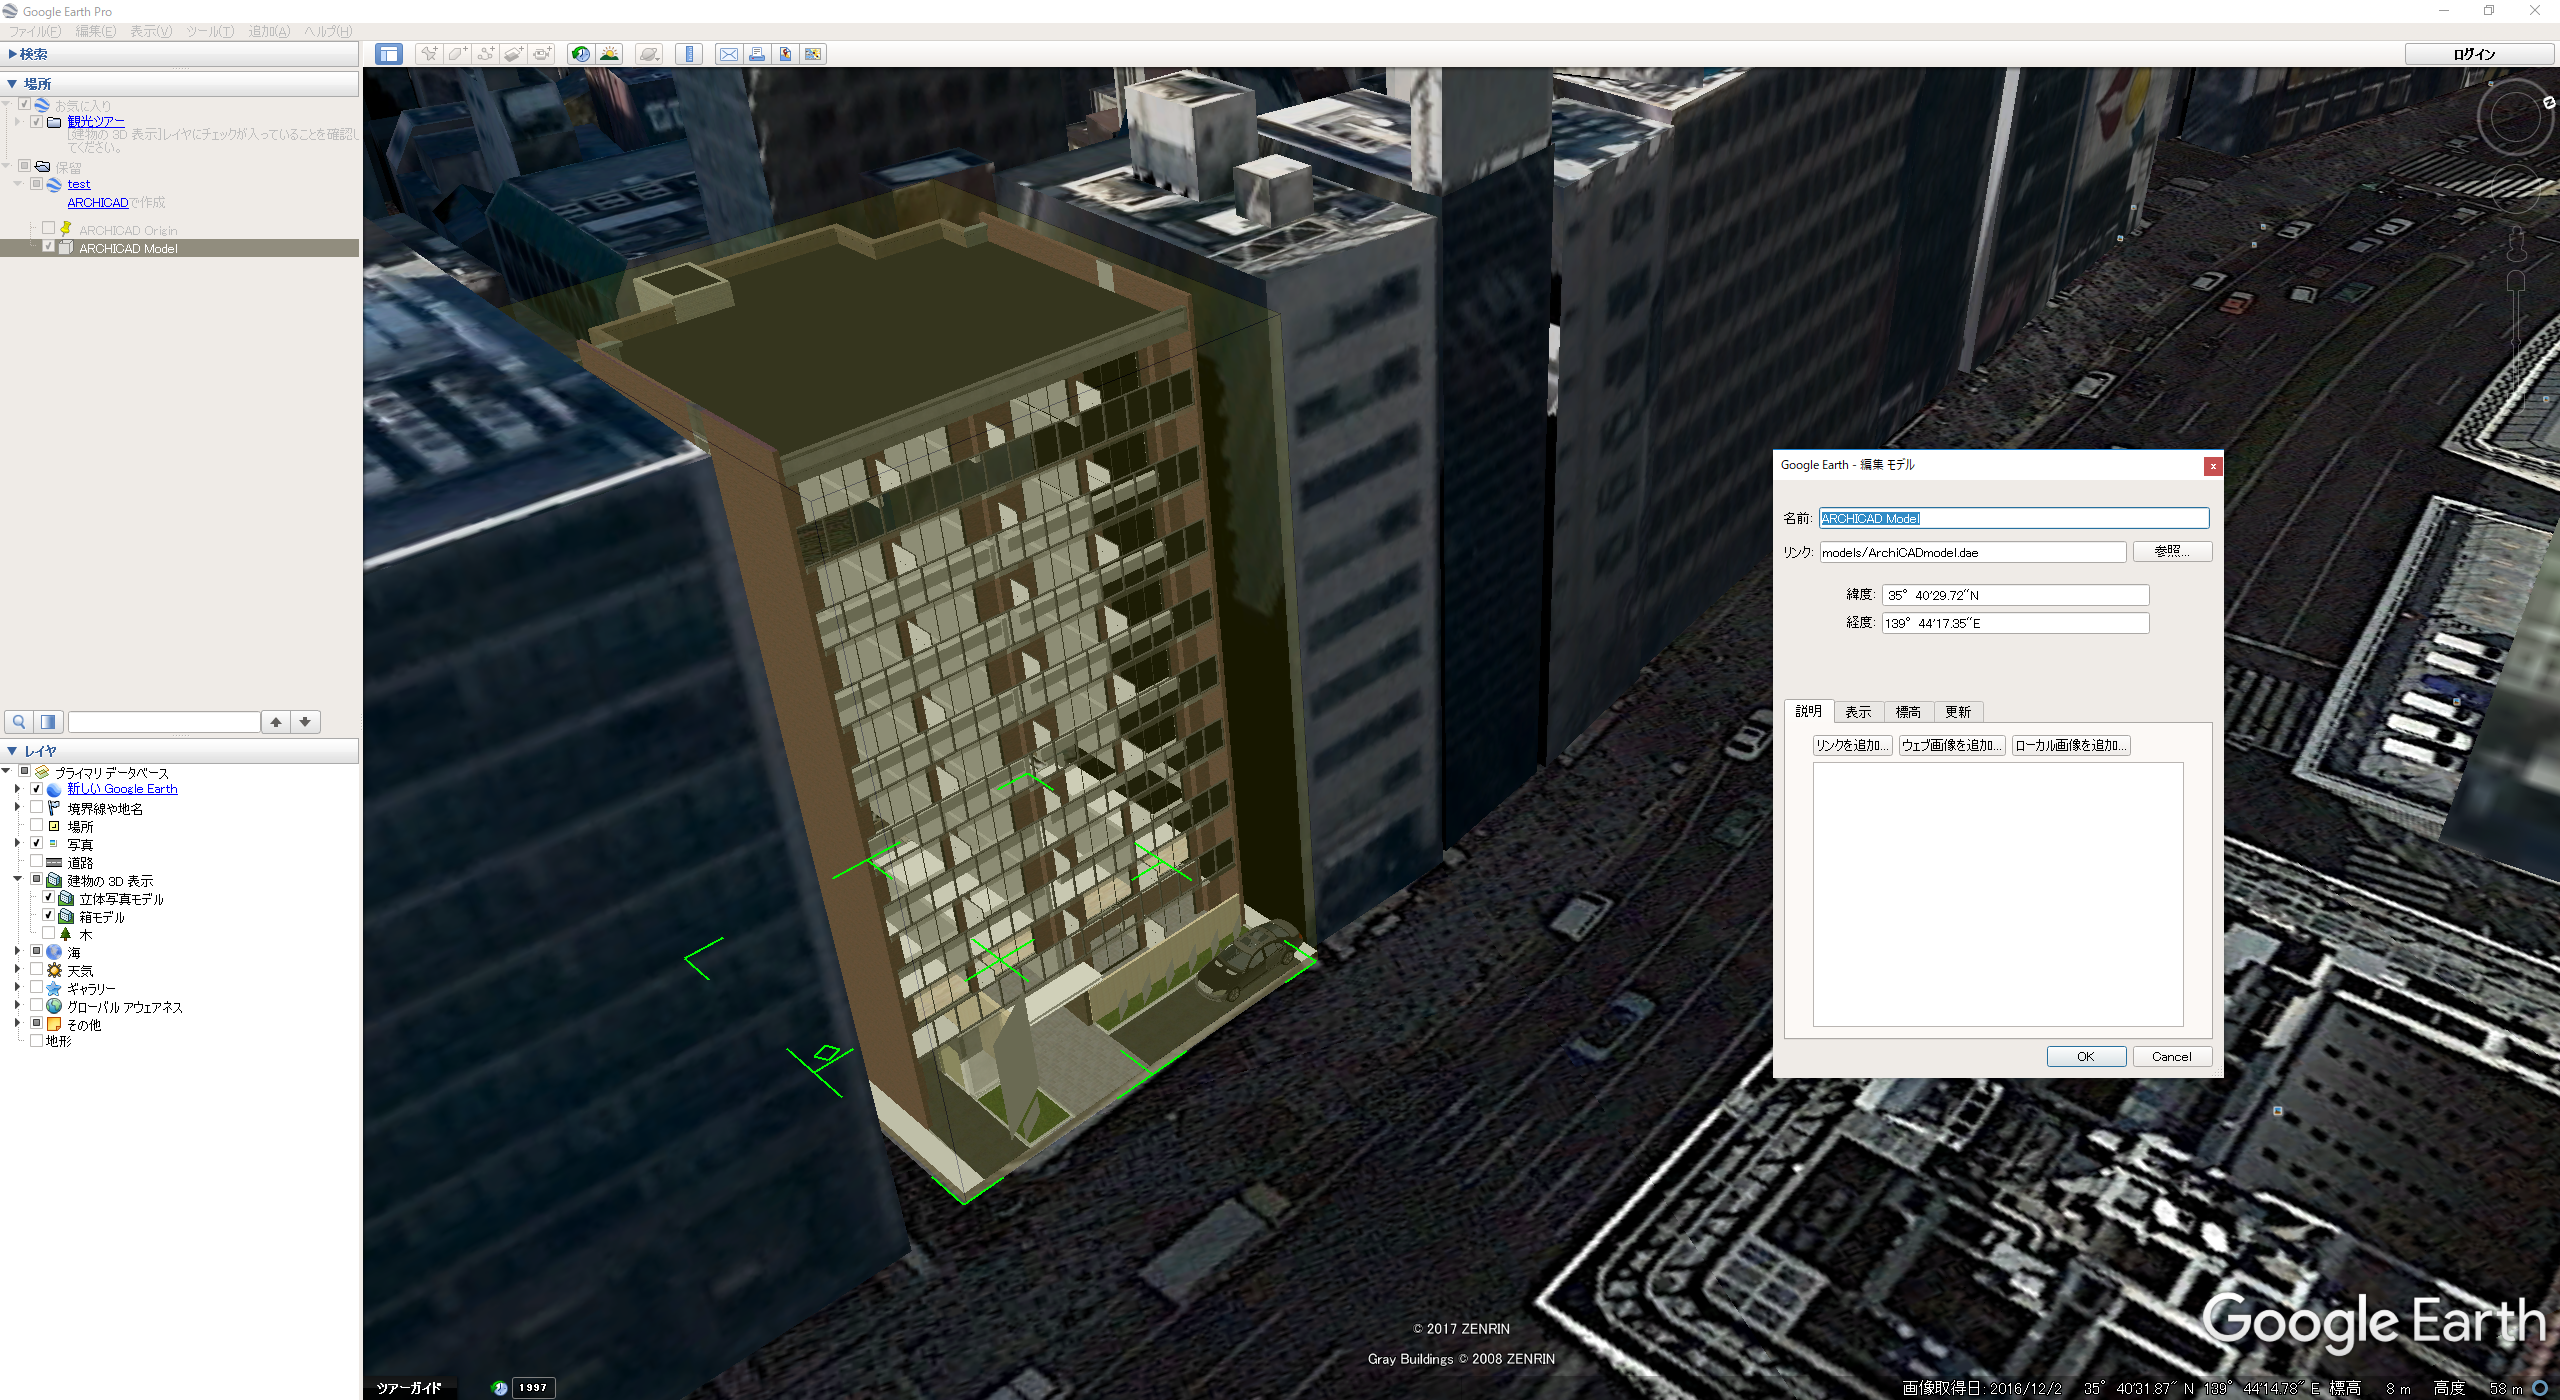
Task: Toggle the sidebar panel button
Action: [389, 54]
